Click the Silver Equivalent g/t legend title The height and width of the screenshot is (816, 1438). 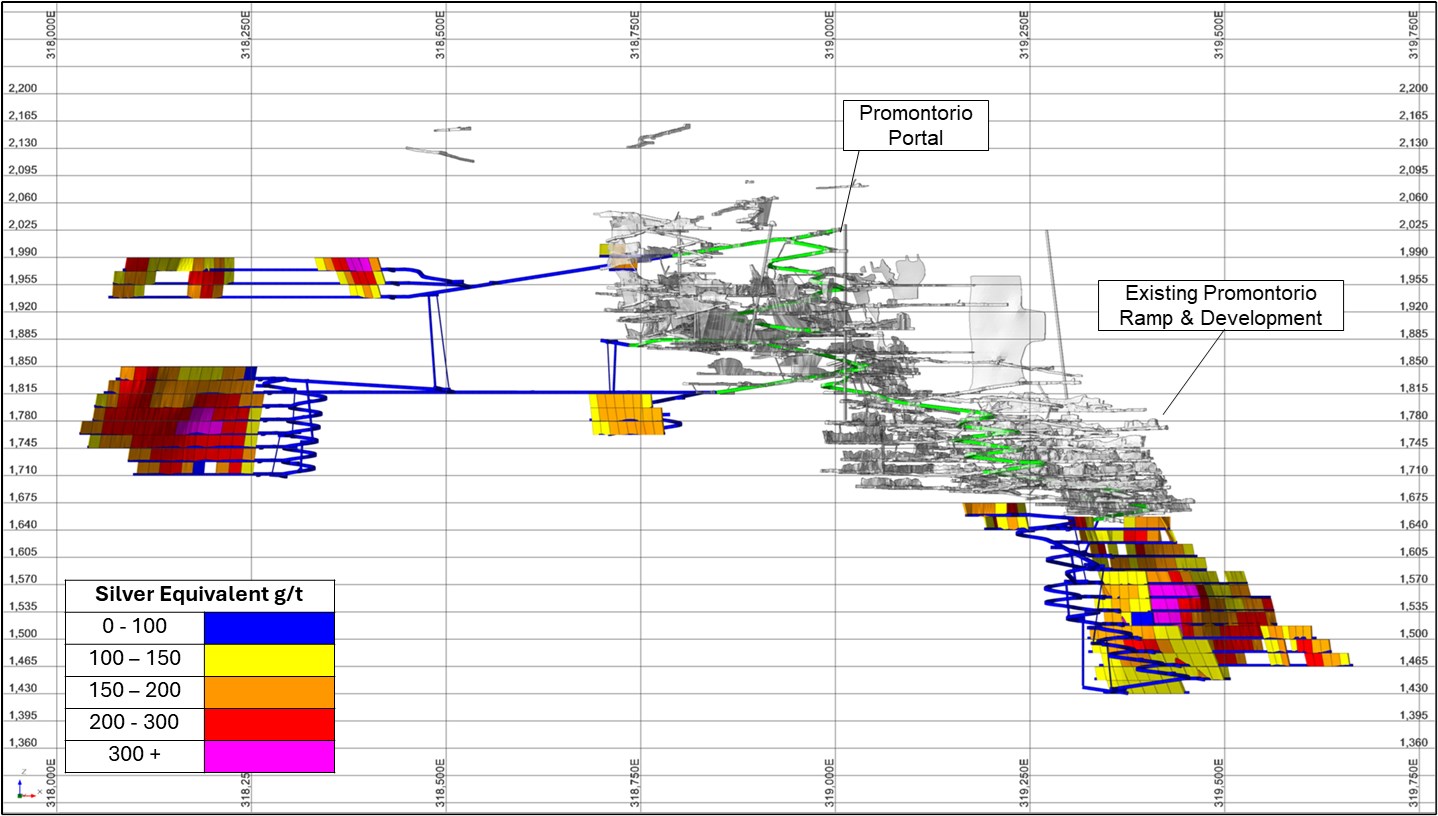(199, 595)
